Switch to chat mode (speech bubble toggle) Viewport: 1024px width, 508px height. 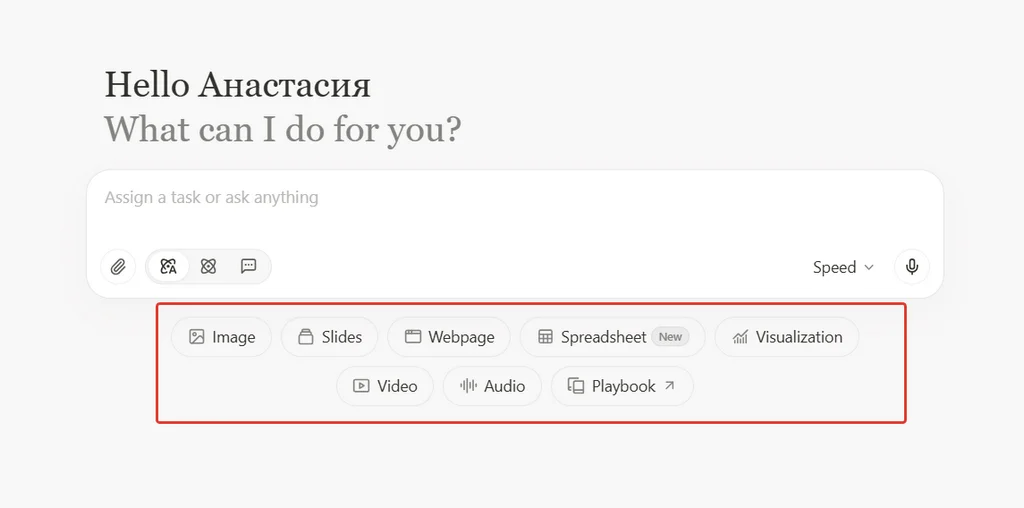pyautogui.click(x=249, y=267)
